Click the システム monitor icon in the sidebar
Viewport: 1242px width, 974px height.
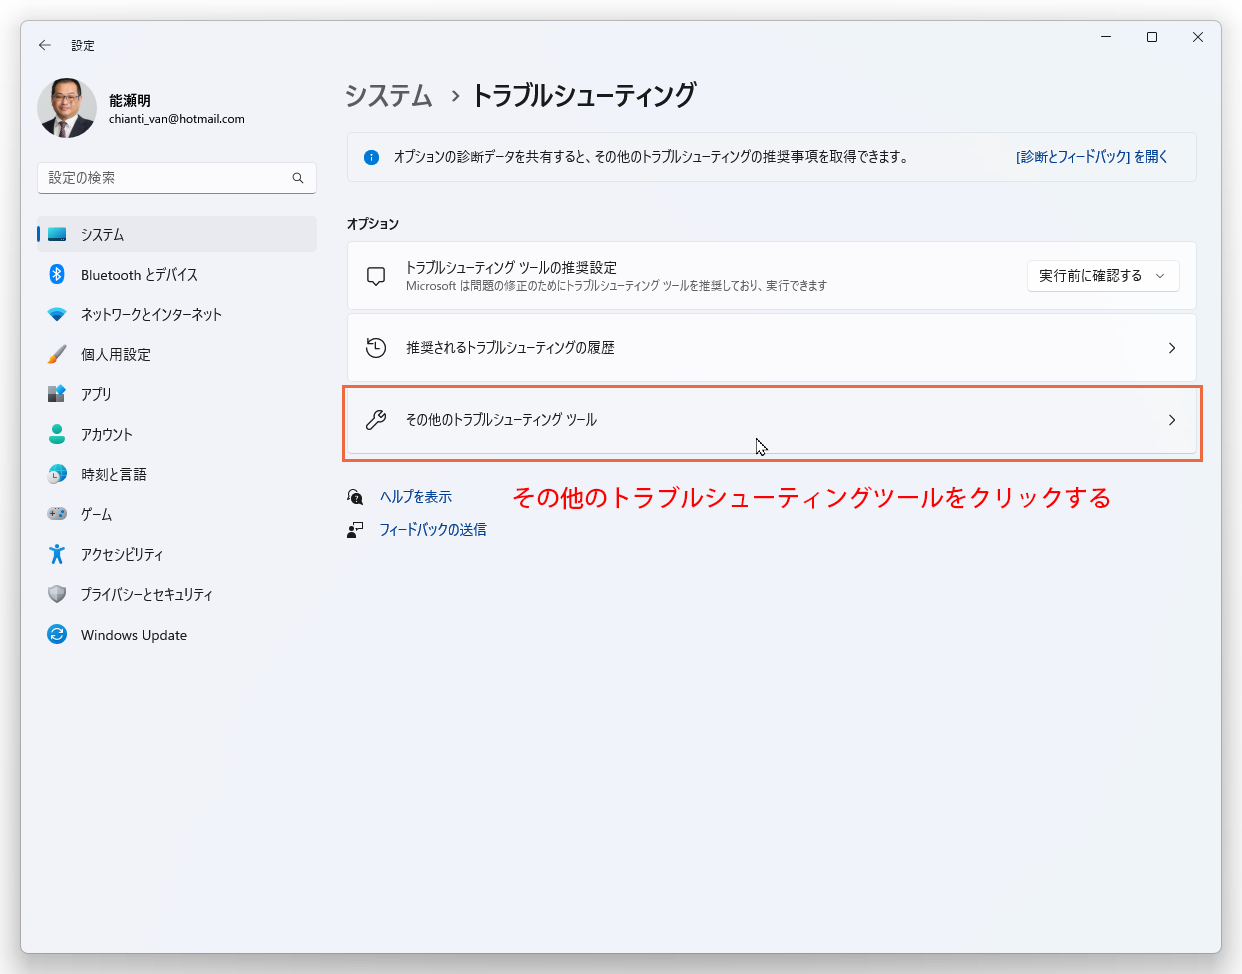(x=57, y=235)
